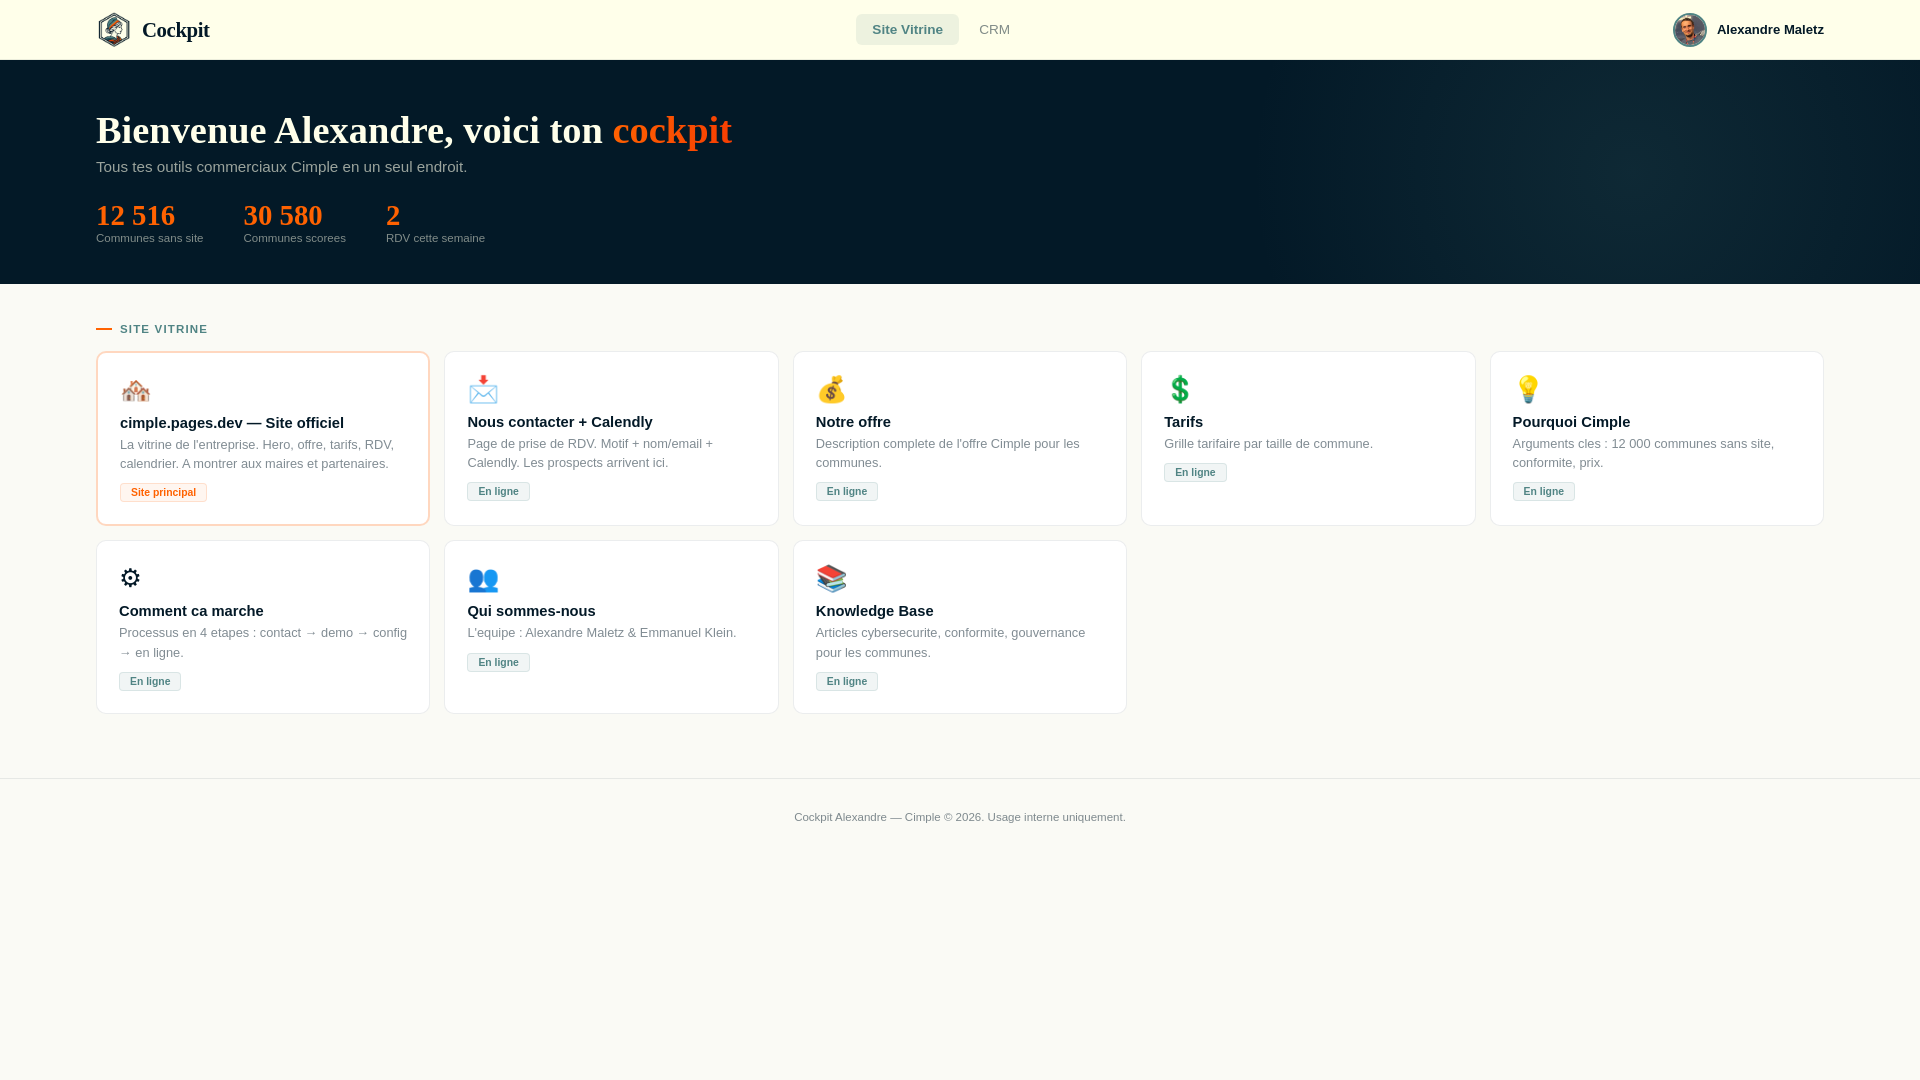
Task: Click the L'equipe Alexandre Maletz & Emmanuel Klein text
Action: point(602,633)
